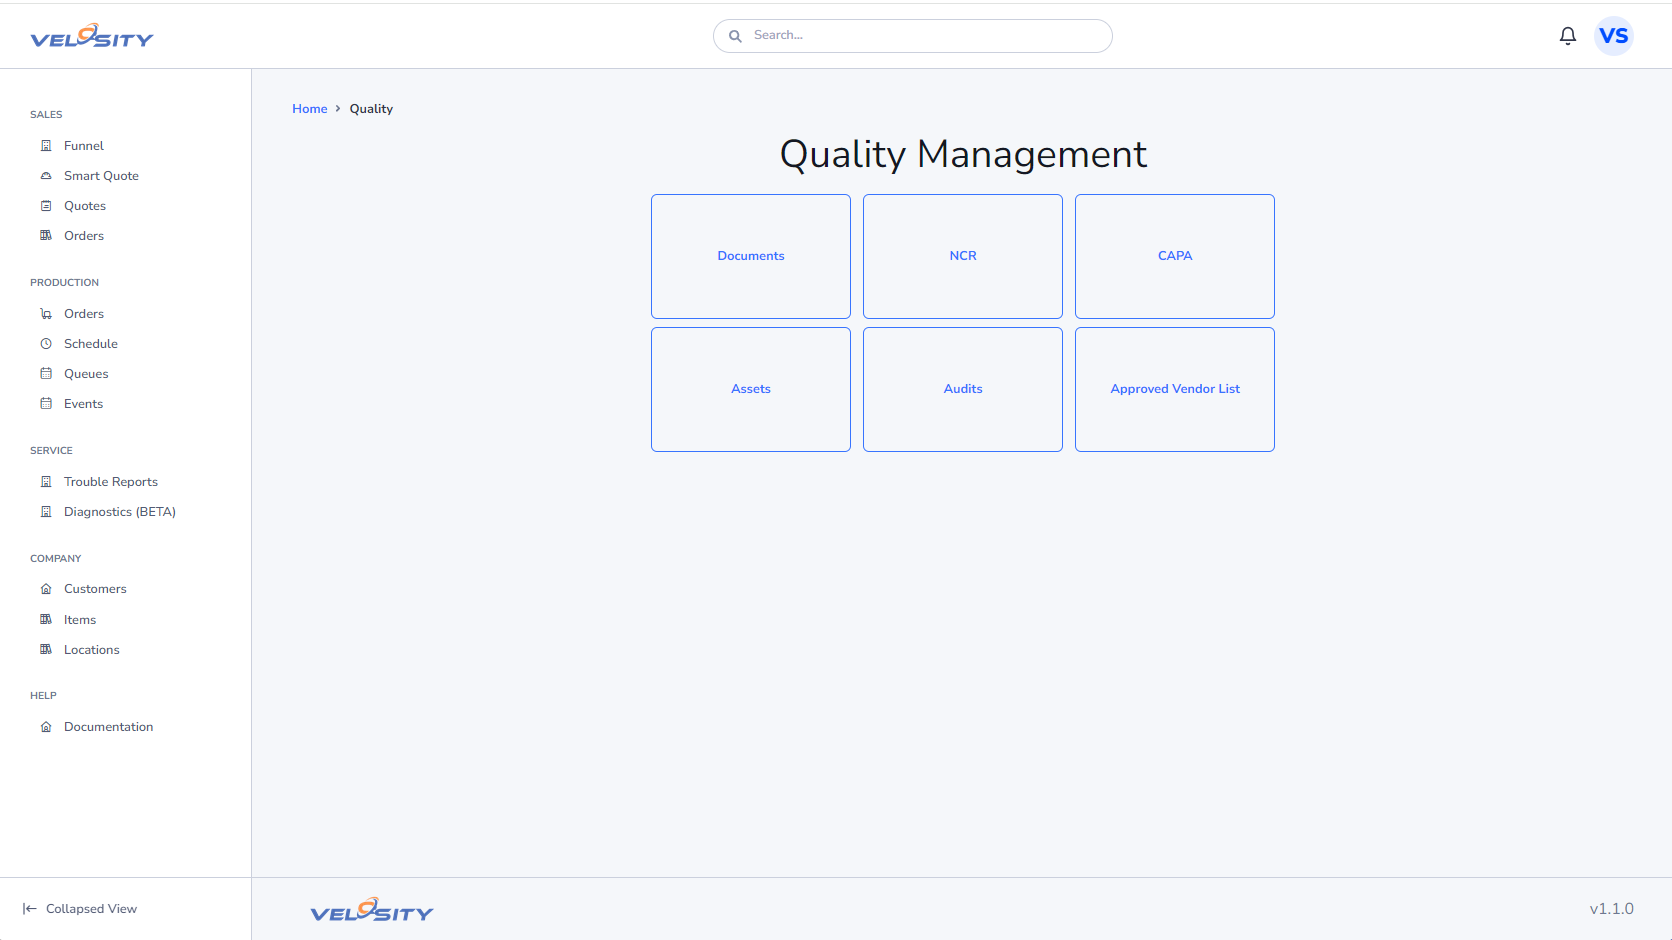Viewport: 1672px width, 940px height.
Task: Click the Customers icon in the sidebar
Action: (46, 589)
